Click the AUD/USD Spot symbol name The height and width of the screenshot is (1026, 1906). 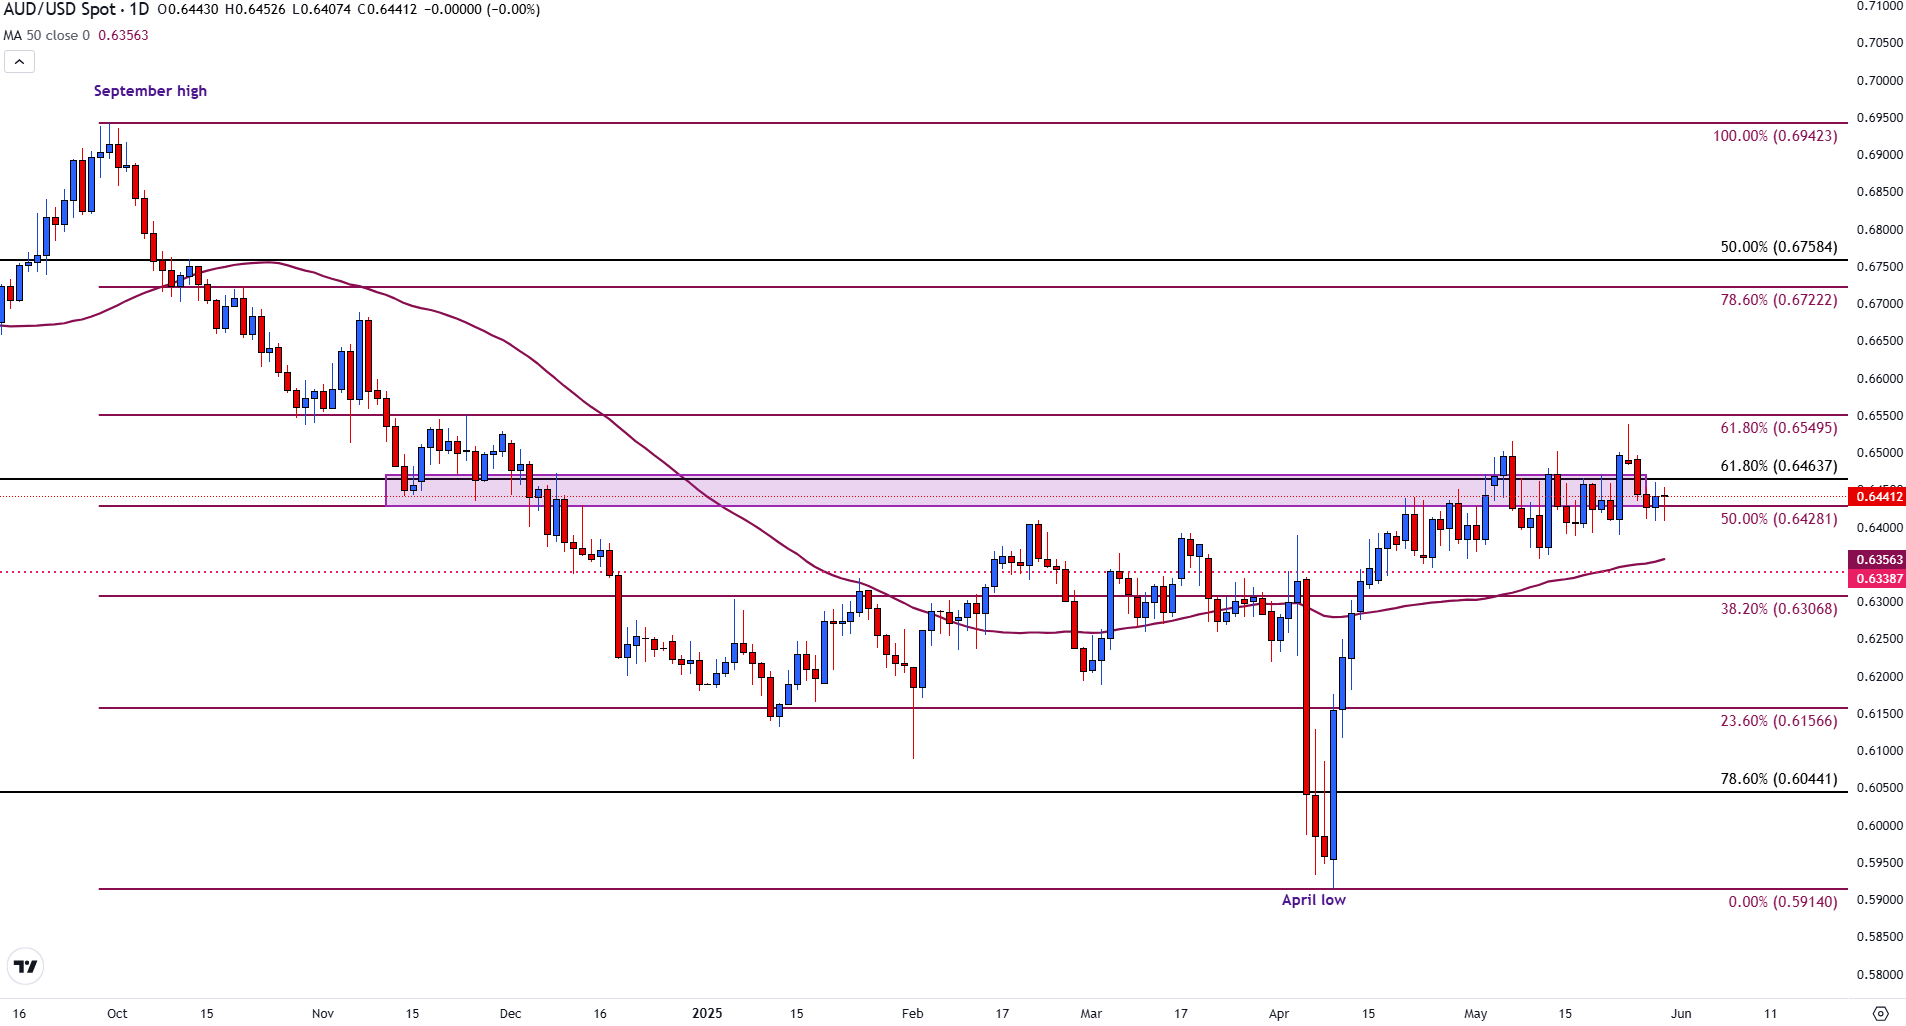click(x=60, y=10)
